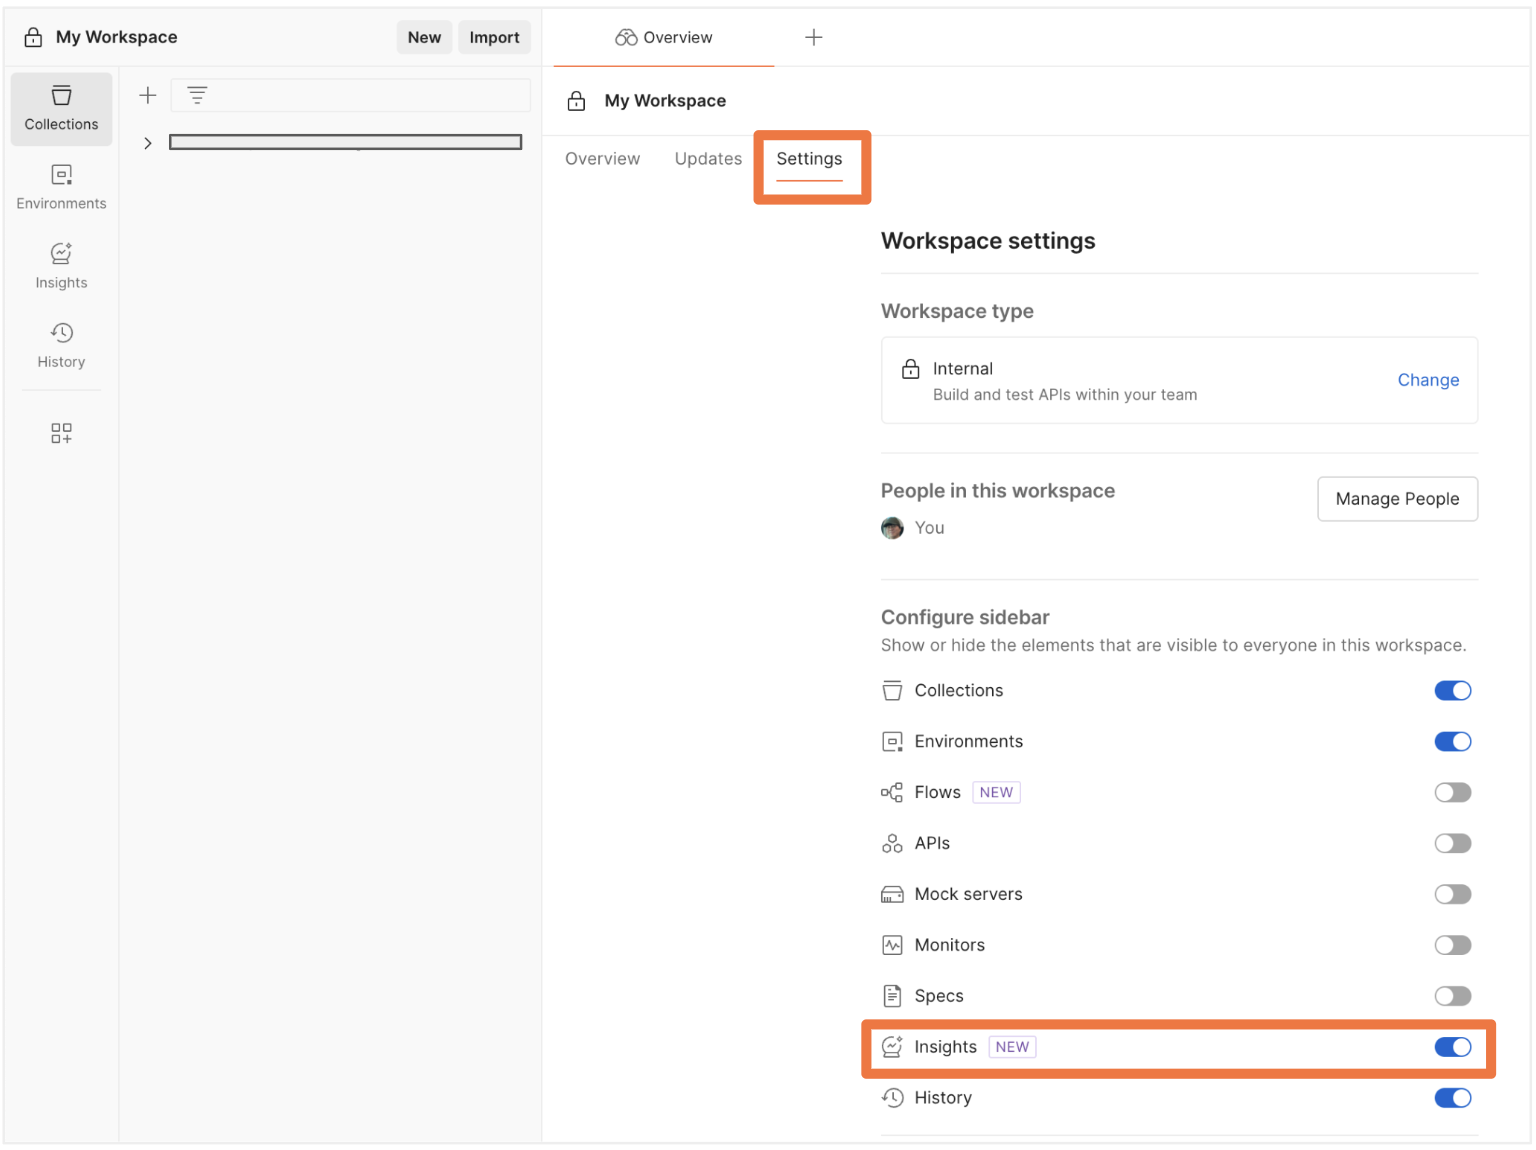
Task: Open Environments in the sidebar
Action: point(61,188)
